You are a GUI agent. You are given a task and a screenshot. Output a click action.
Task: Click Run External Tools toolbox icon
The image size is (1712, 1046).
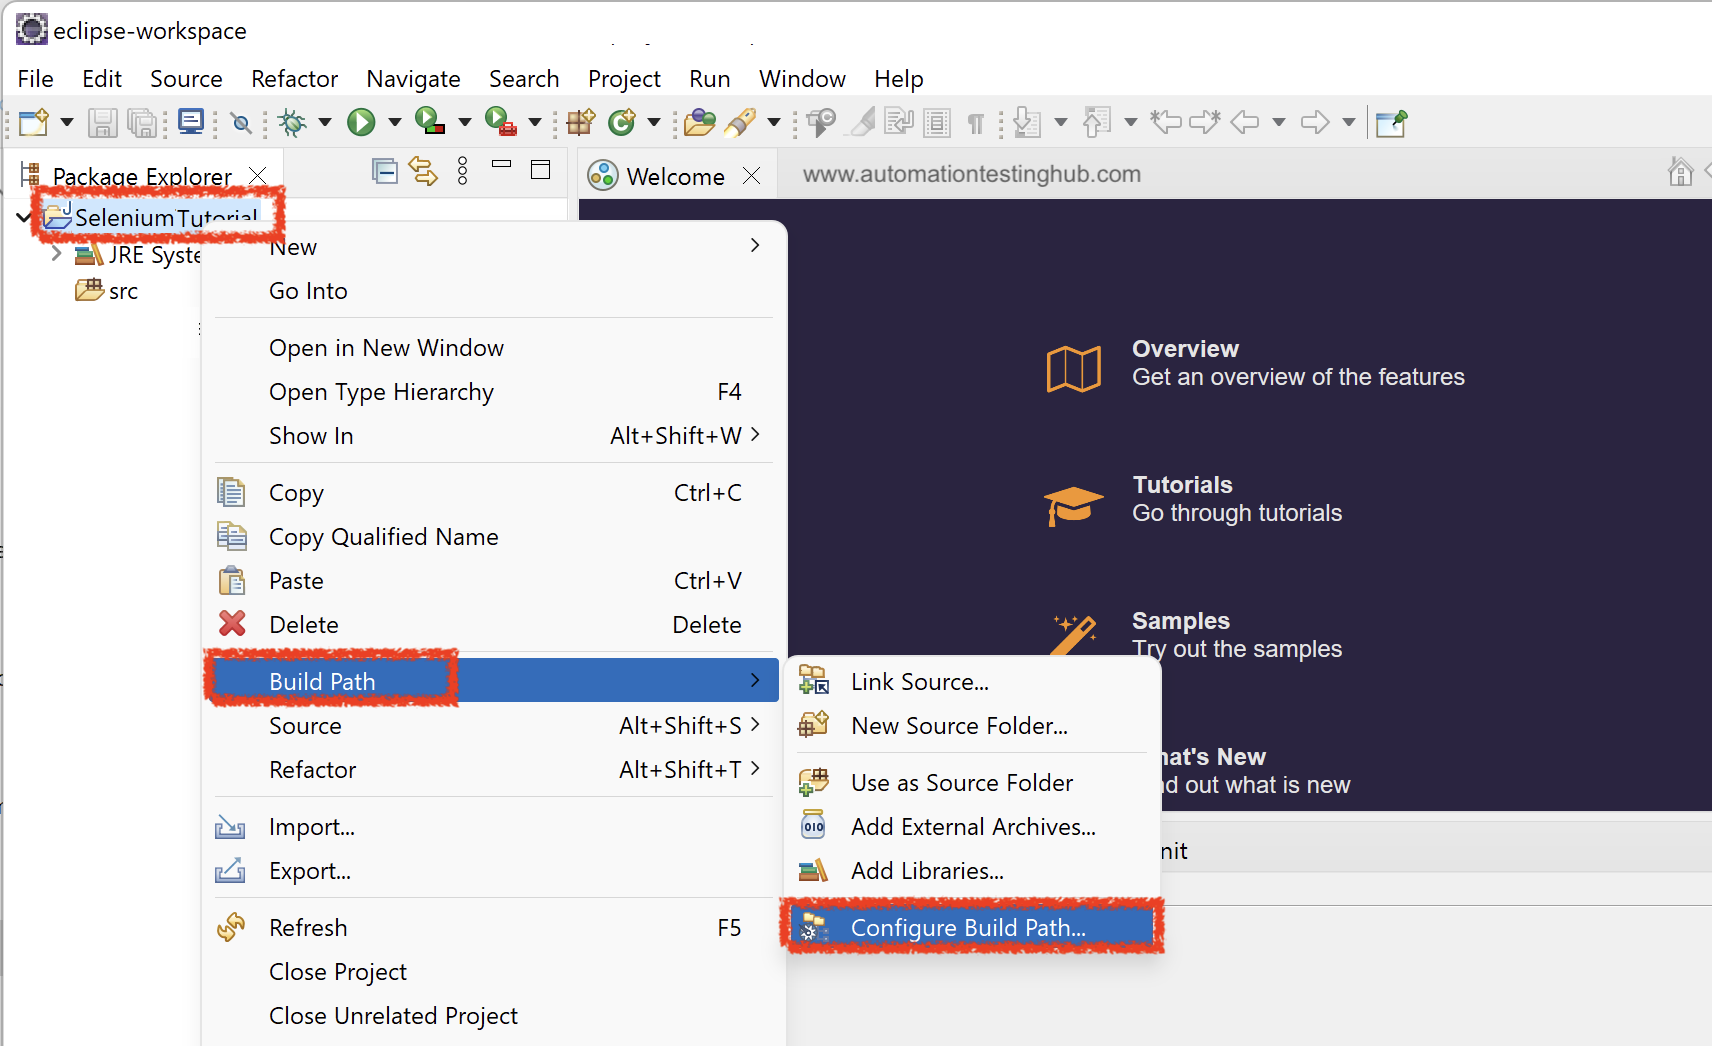pos(501,121)
